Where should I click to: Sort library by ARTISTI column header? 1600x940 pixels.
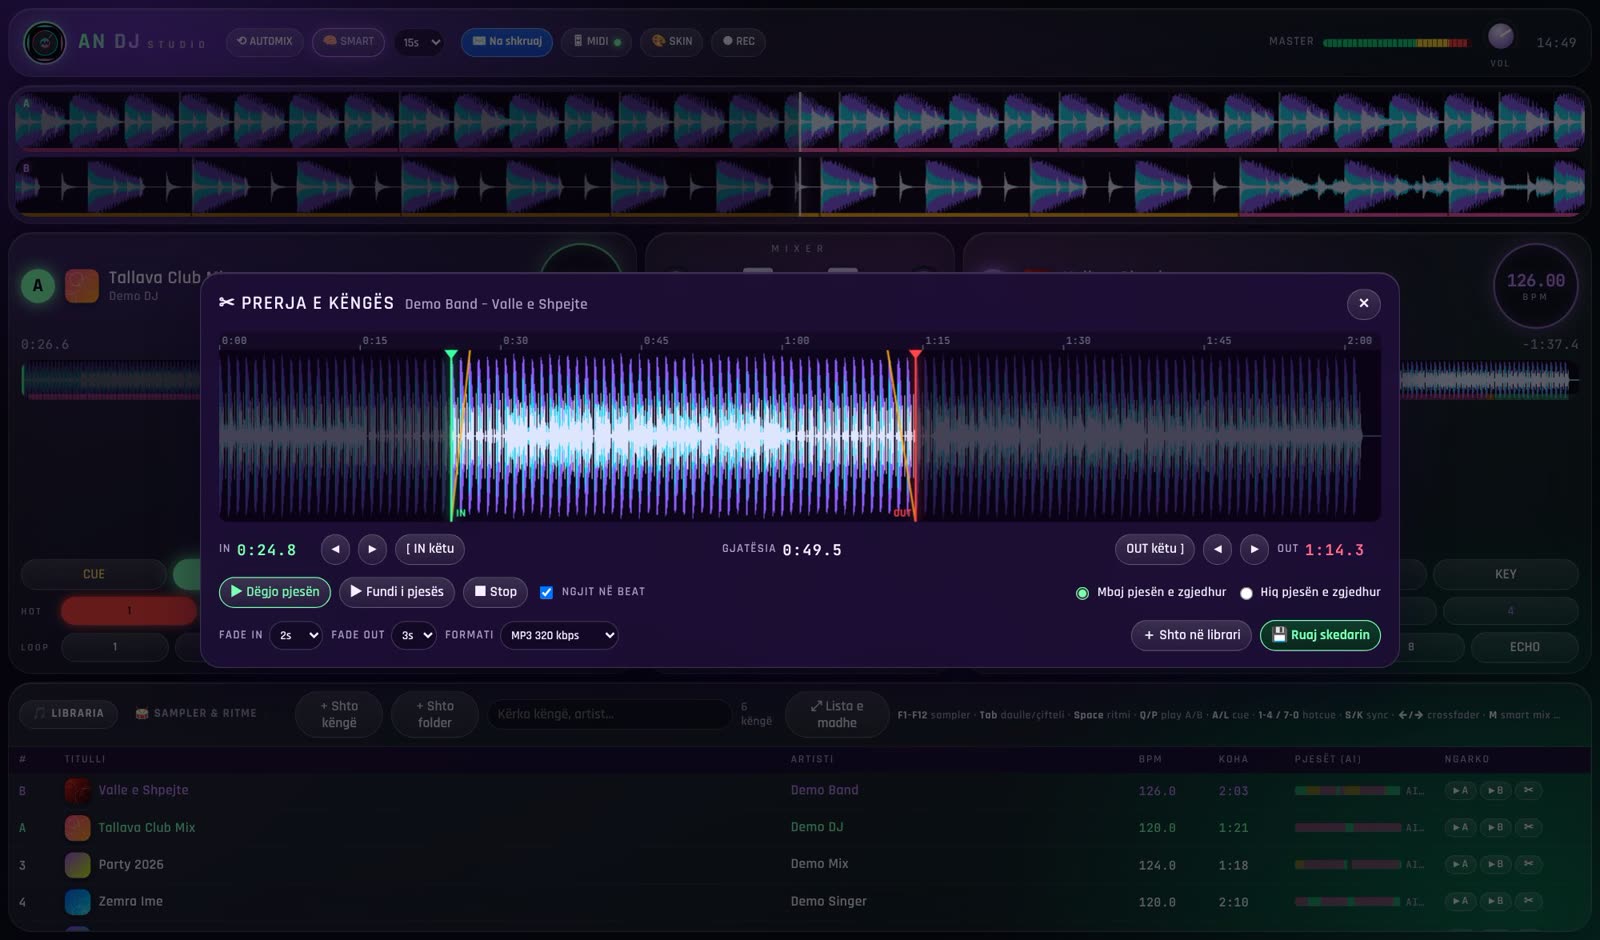[x=811, y=759]
